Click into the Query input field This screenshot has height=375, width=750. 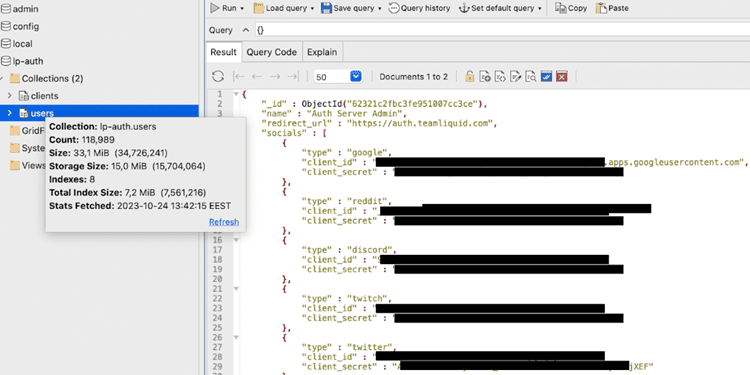502,30
